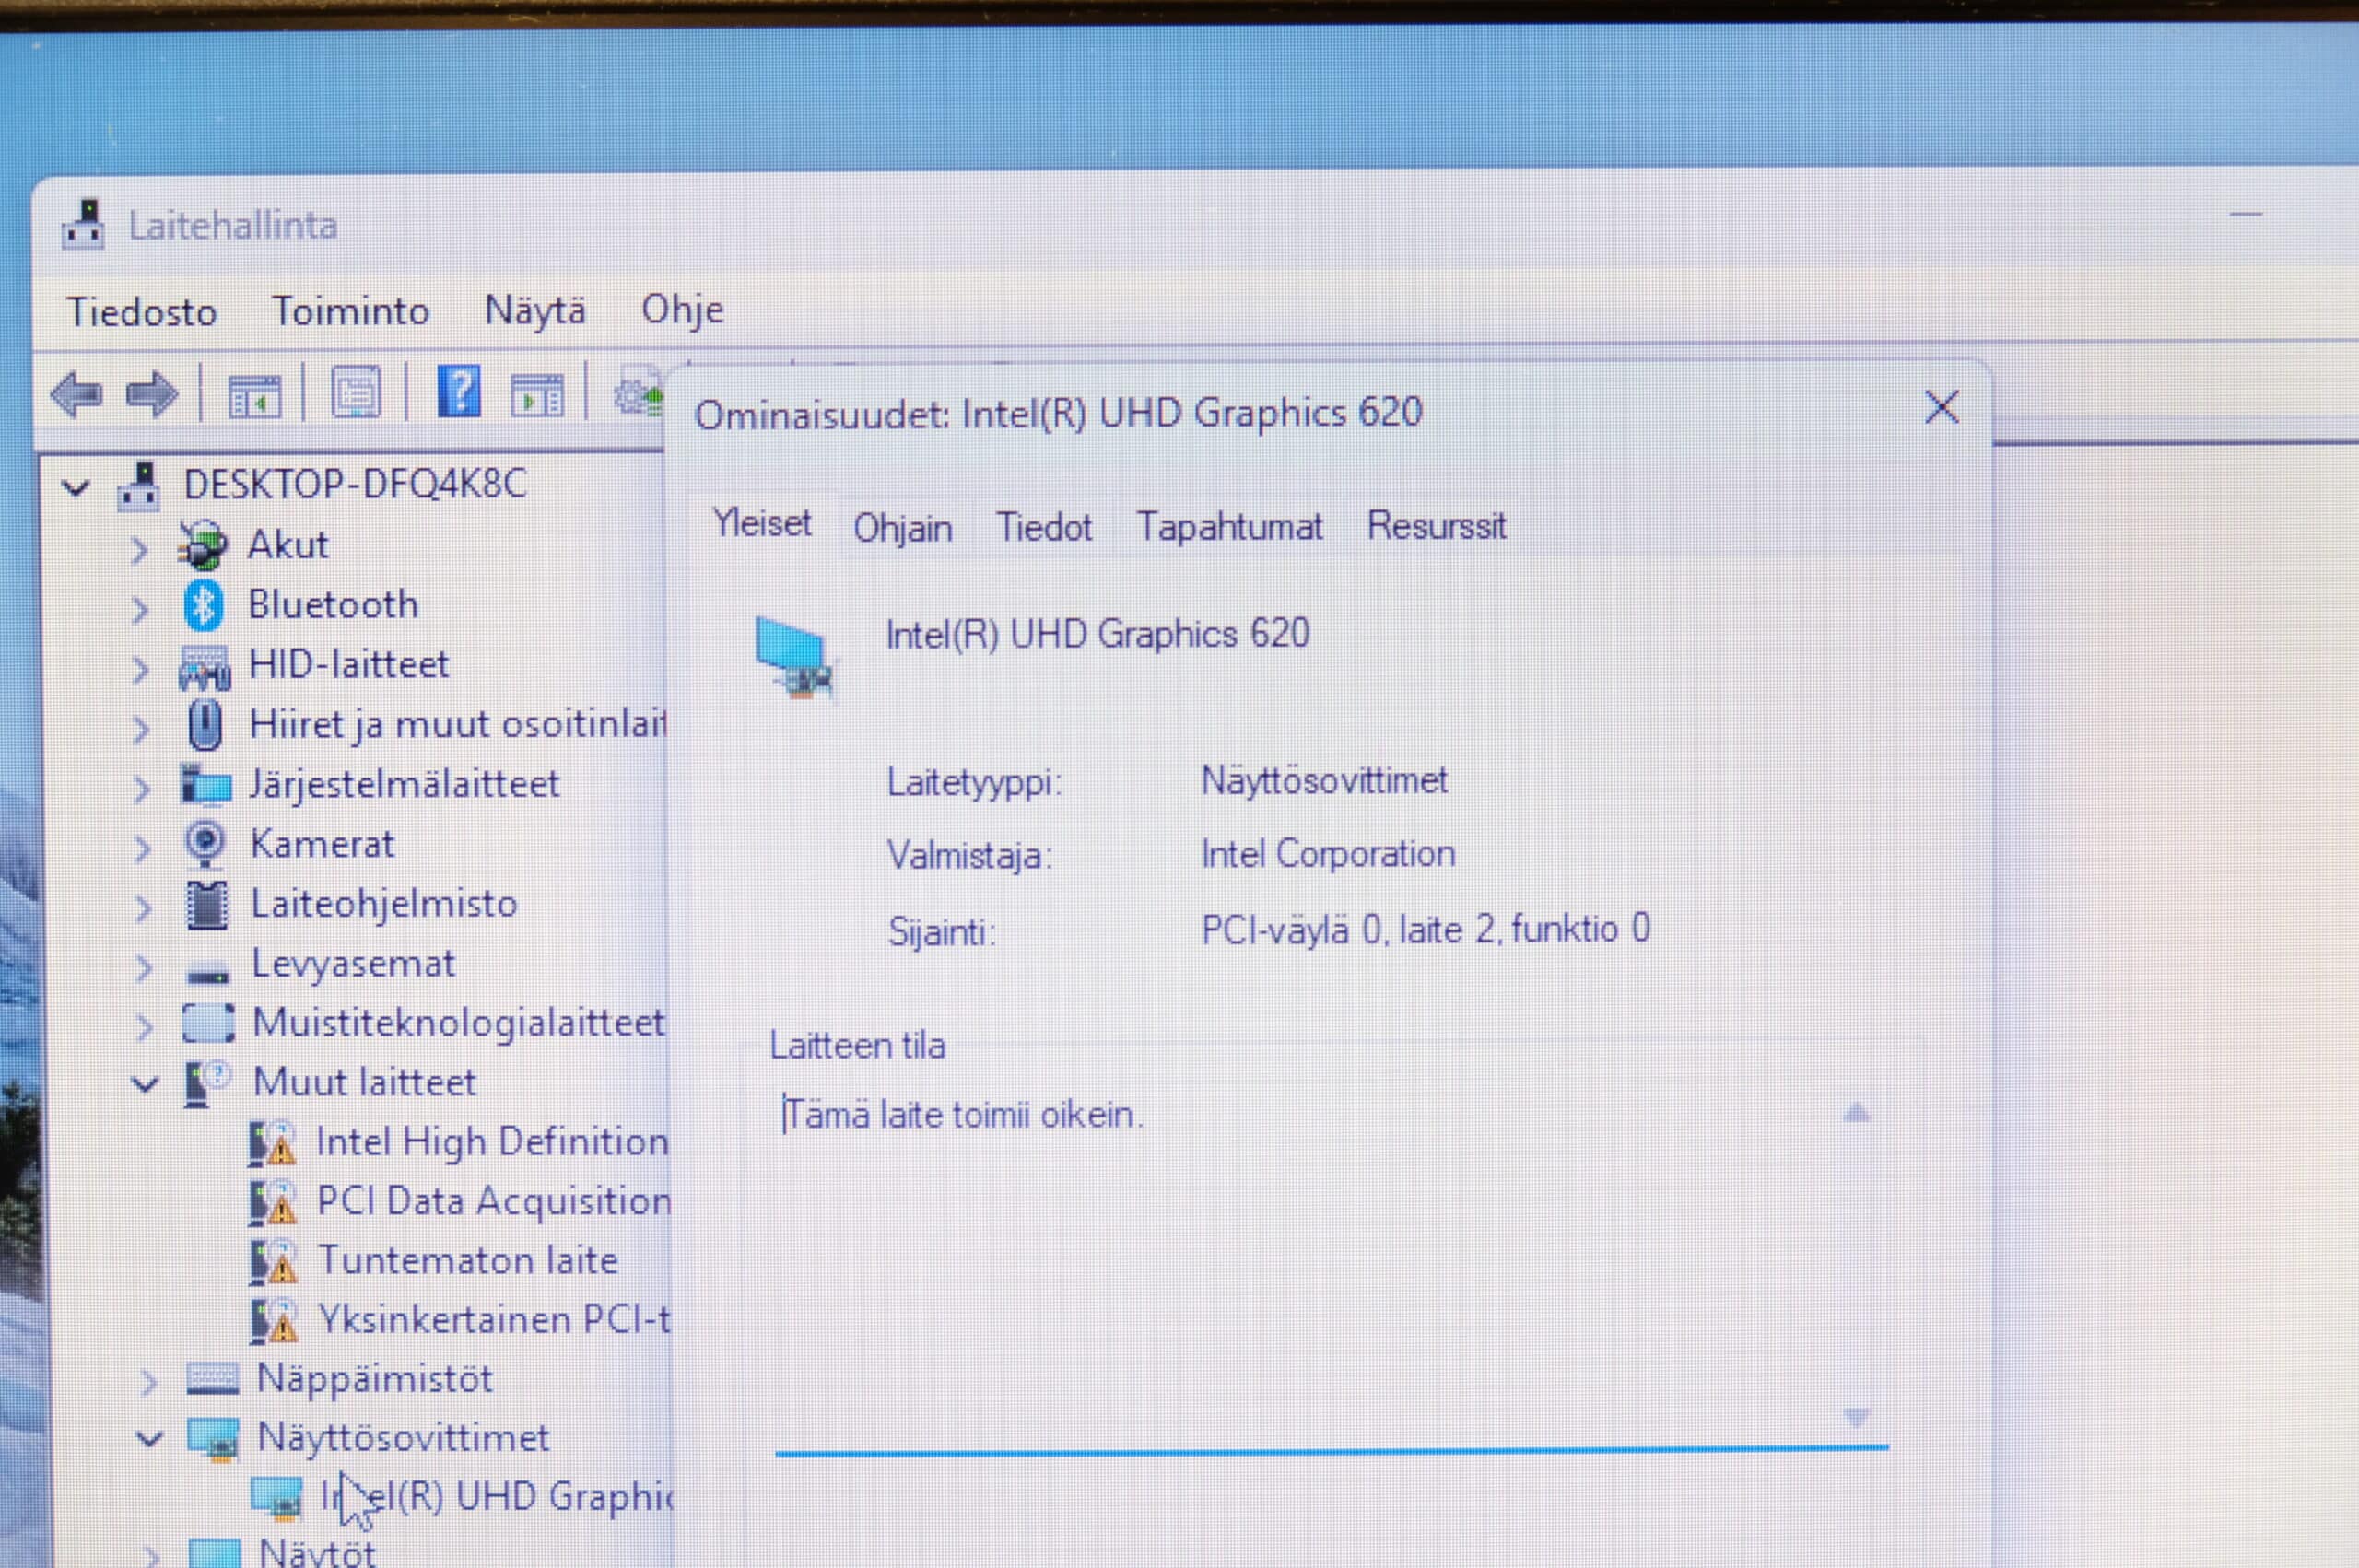Click warning icon beside Yksinkertainen PCI
Screen dimensions: 2359x1568
274,1321
